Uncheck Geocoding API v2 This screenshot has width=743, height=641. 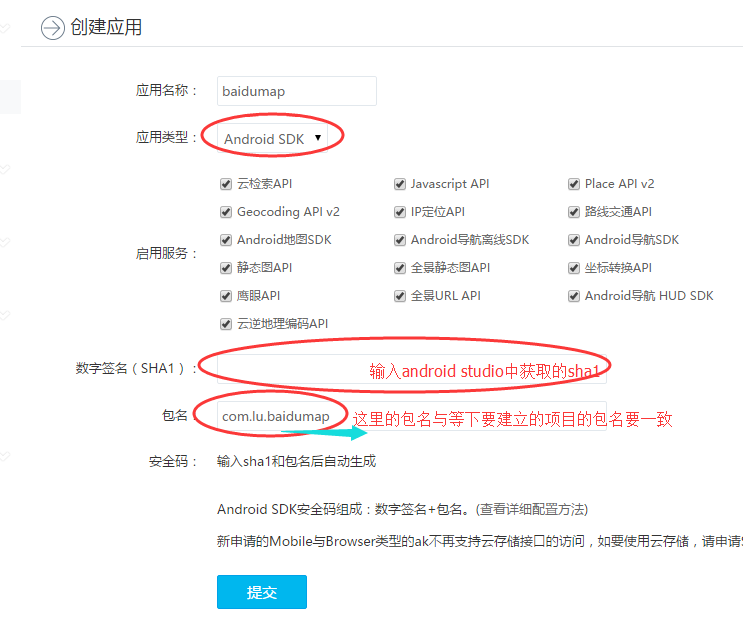point(226,212)
